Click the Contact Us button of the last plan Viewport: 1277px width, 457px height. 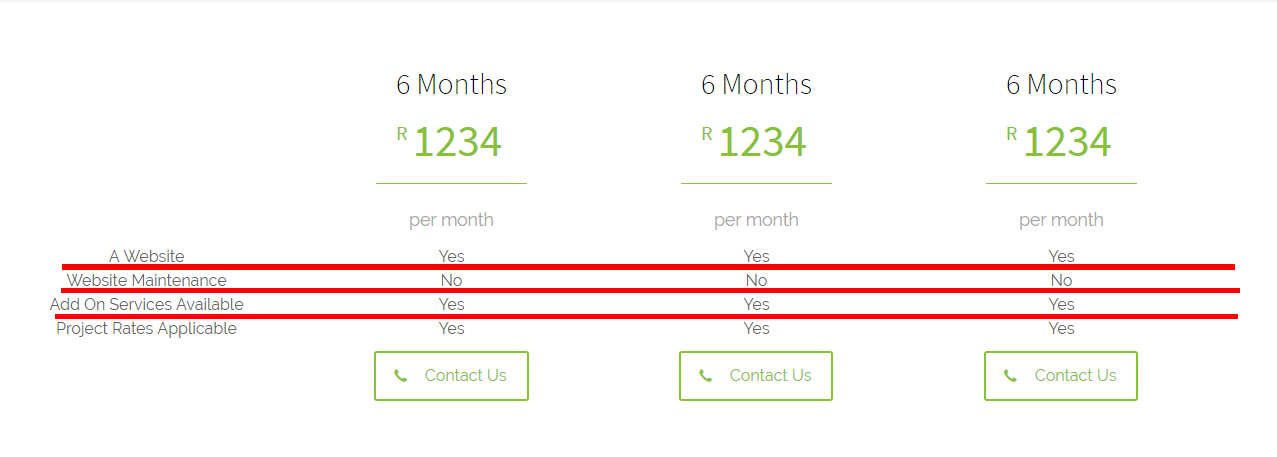1061,376
